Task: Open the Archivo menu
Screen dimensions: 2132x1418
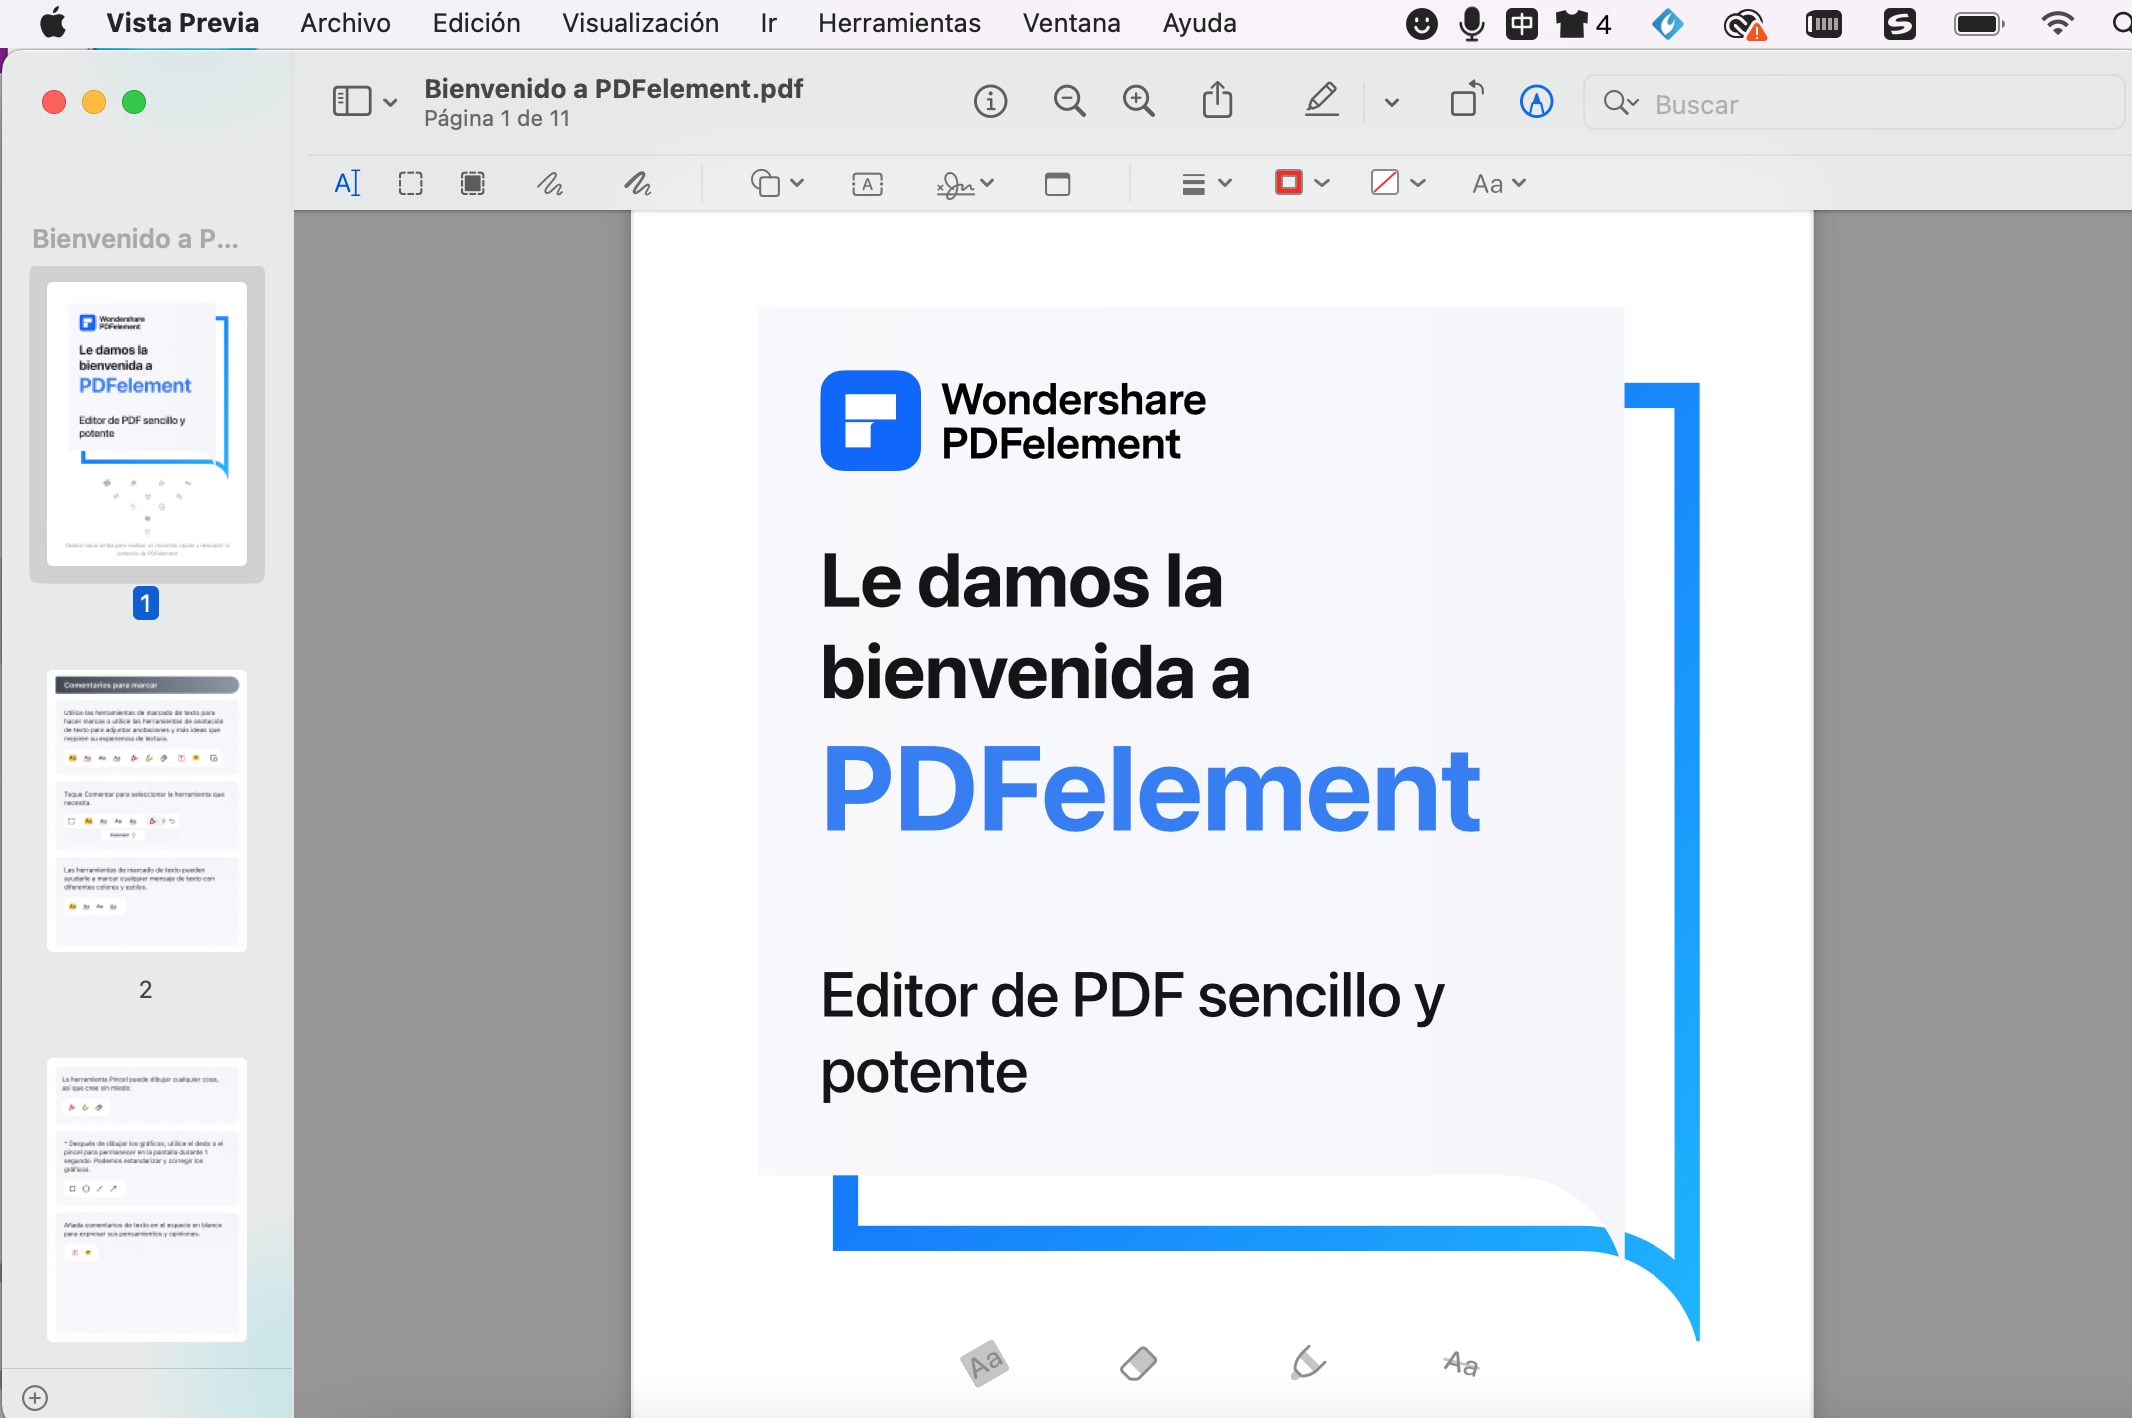Action: (345, 23)
